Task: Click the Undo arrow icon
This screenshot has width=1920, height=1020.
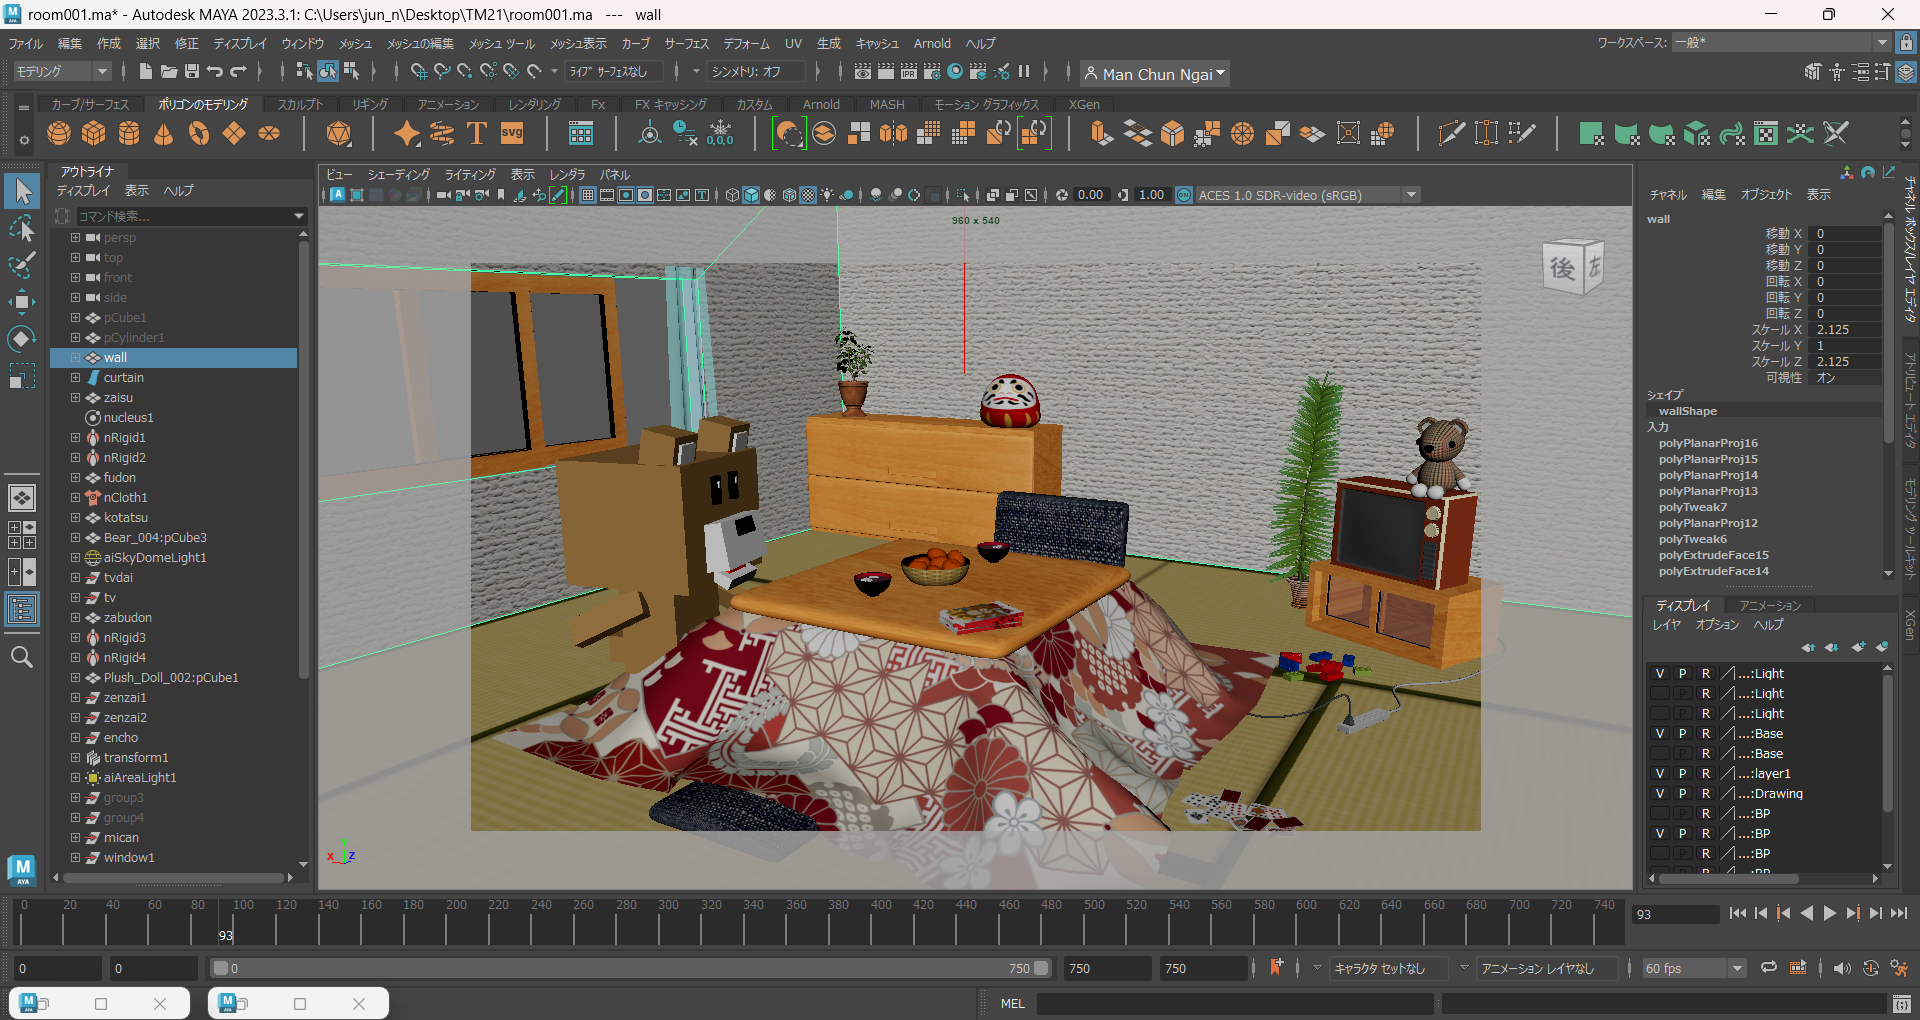Action: tap(215, 71)
